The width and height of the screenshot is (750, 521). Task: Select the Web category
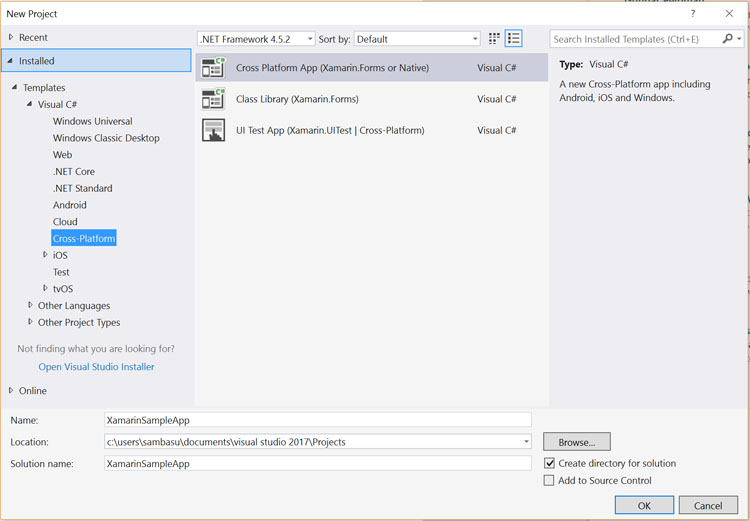(63, 155)
